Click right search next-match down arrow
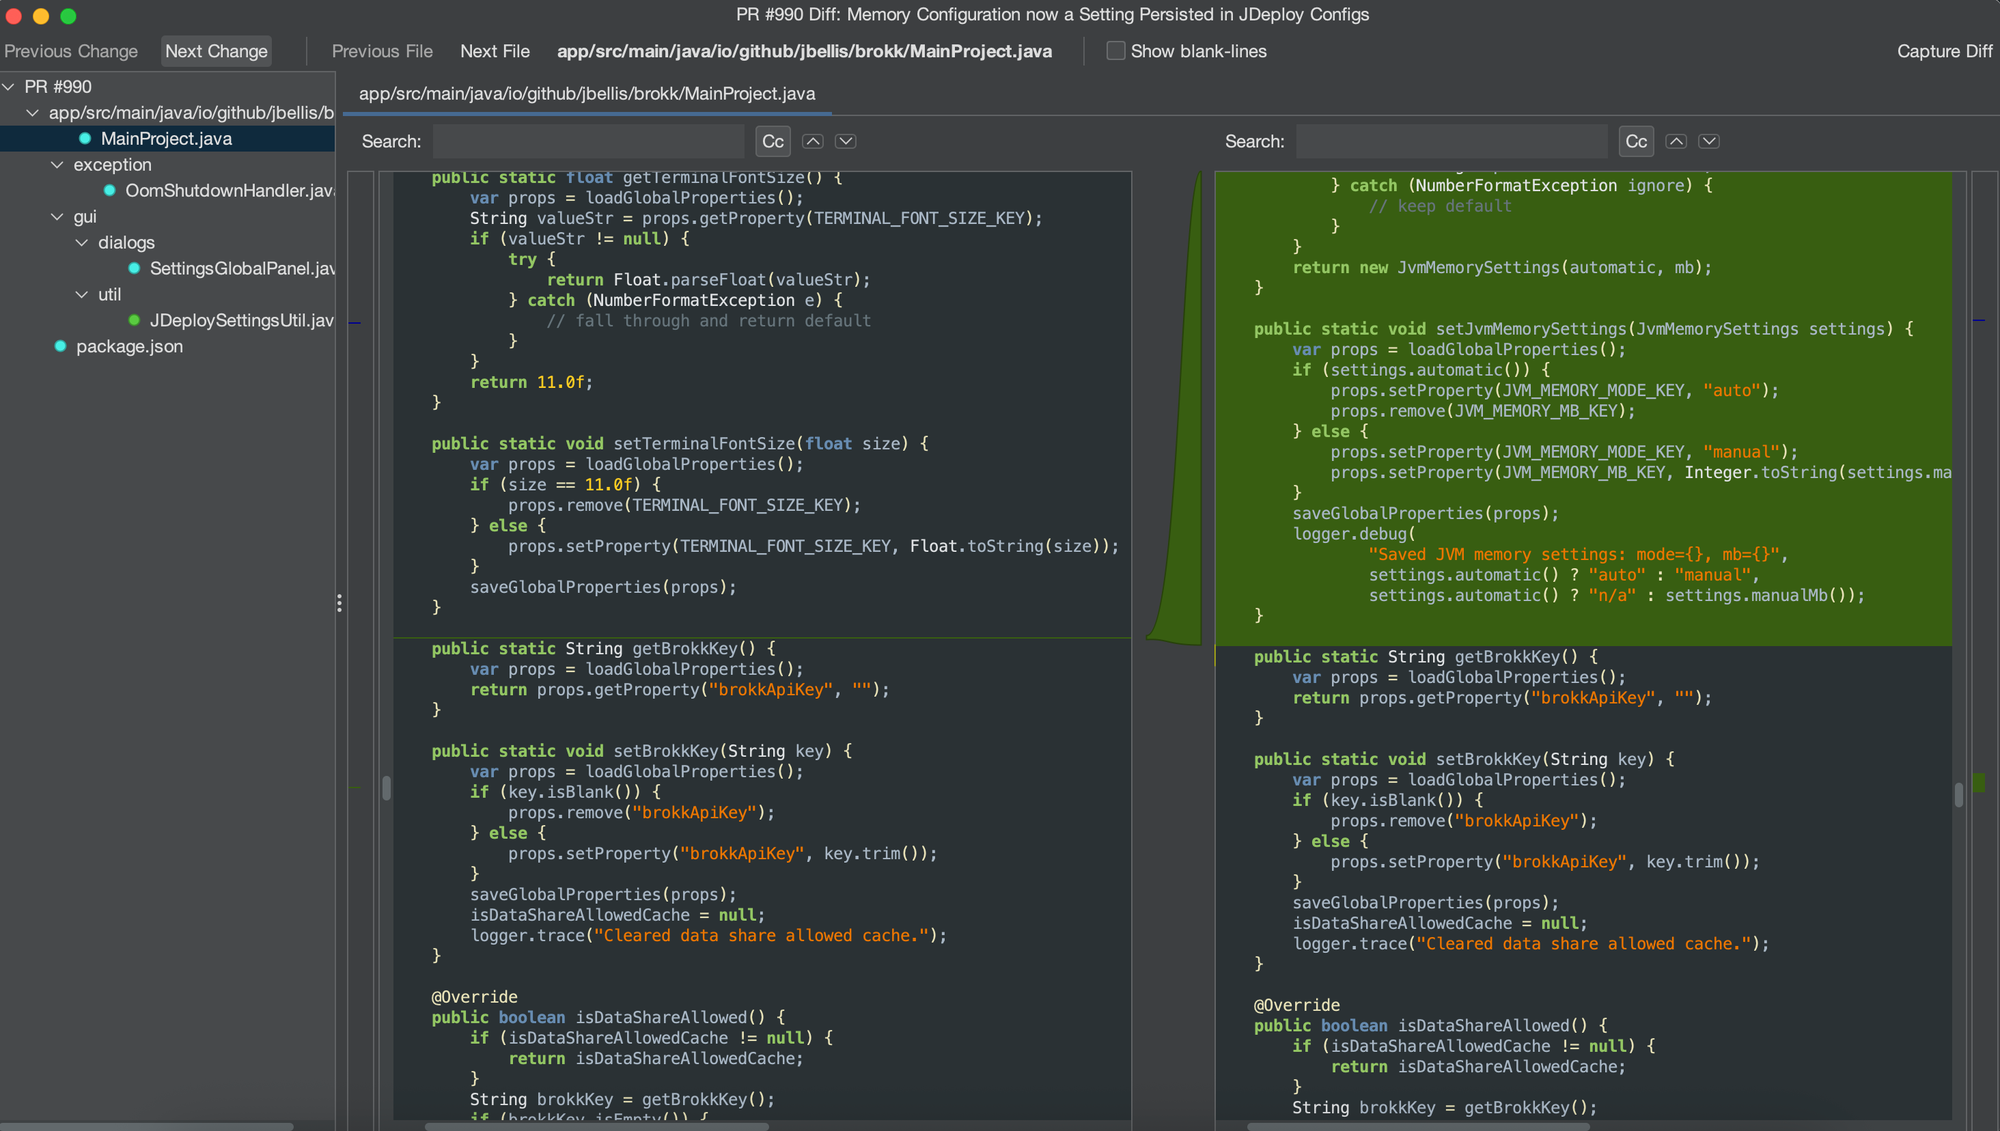Viewport: 2000px width, 1131px height. point(1709,141)
